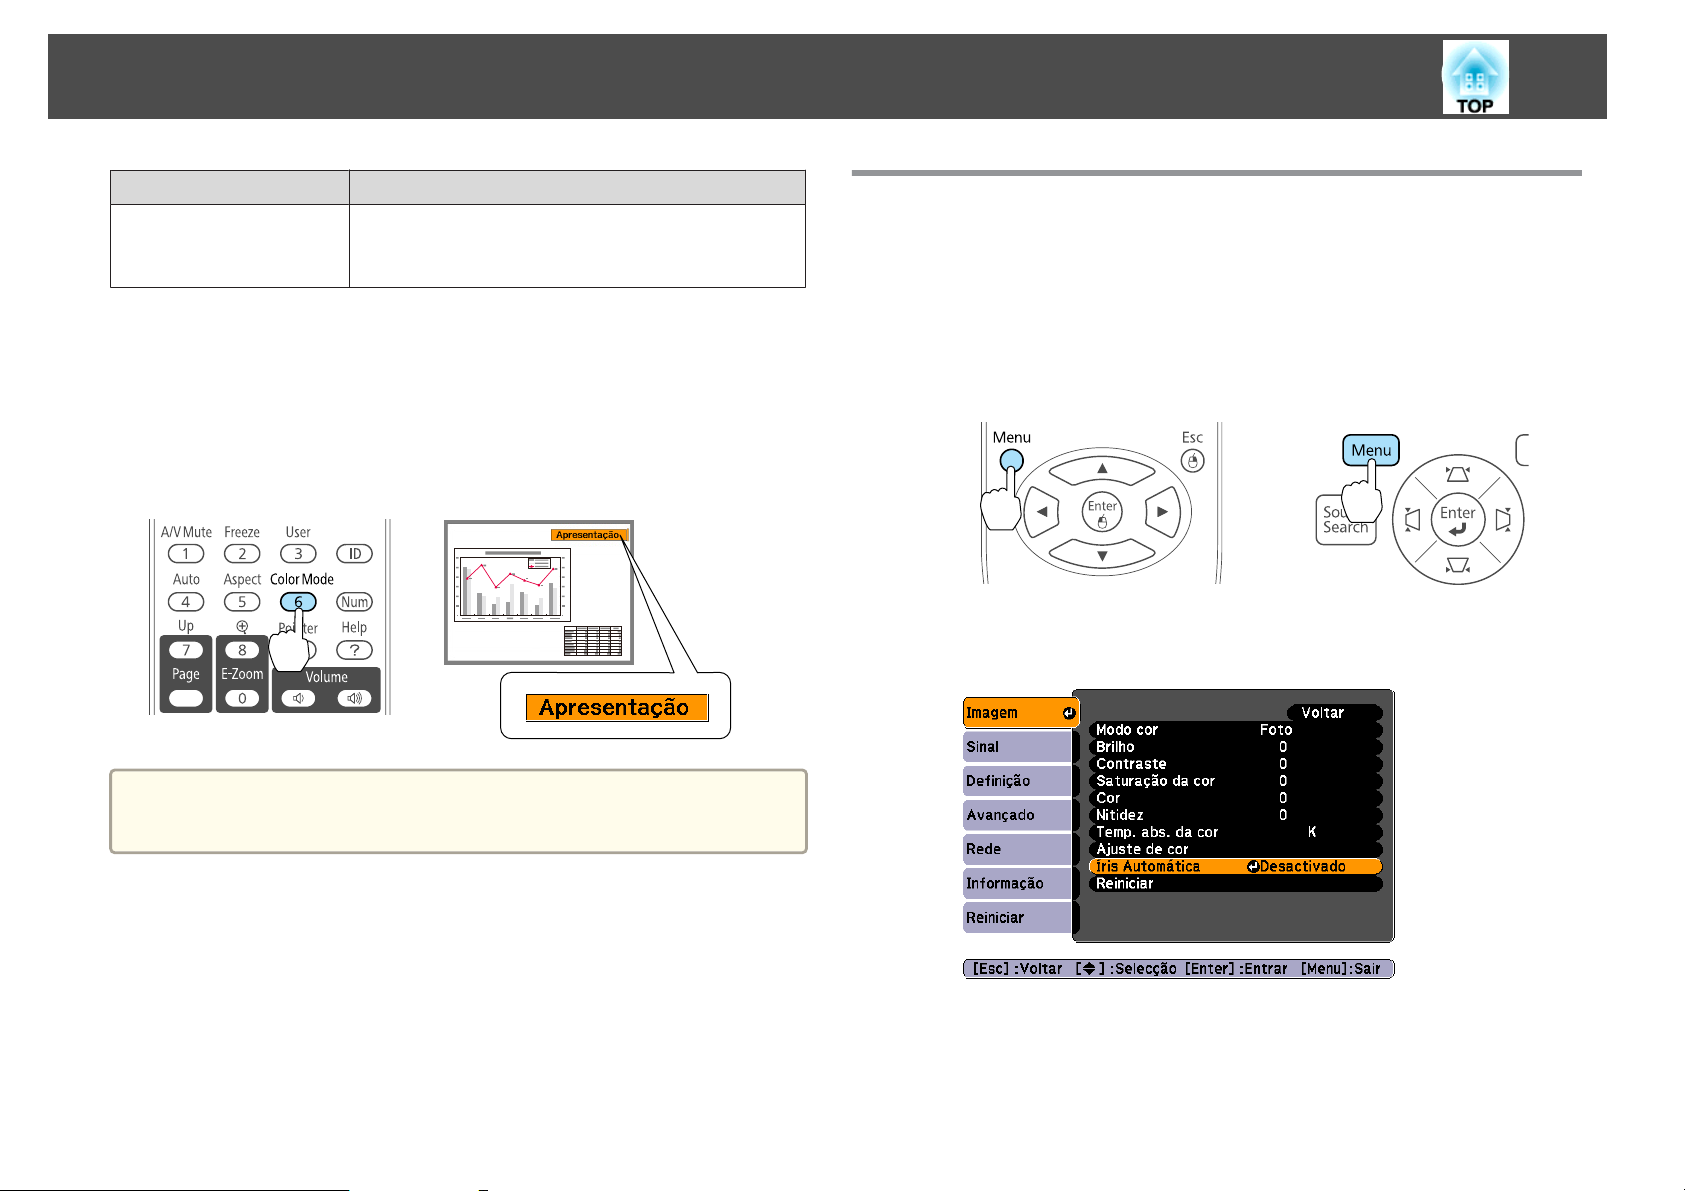Image resolution: width=1685 pixels, height=1191 pixels.
Task: Click the menu key guide bar
Action: point(1178,969)
